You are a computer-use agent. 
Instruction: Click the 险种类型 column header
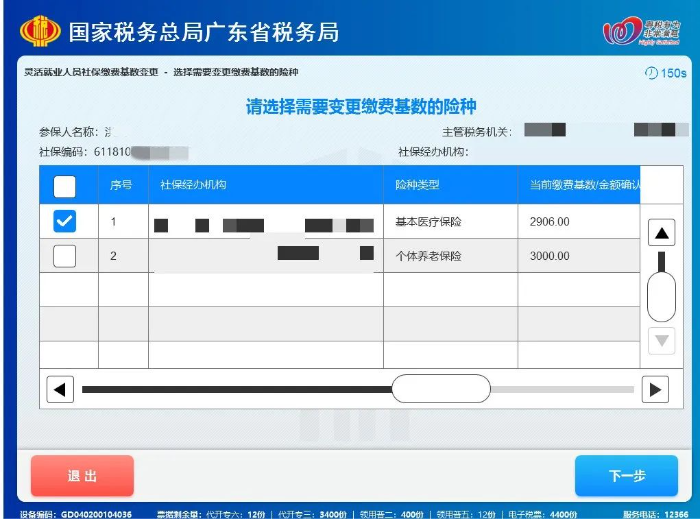418,185
